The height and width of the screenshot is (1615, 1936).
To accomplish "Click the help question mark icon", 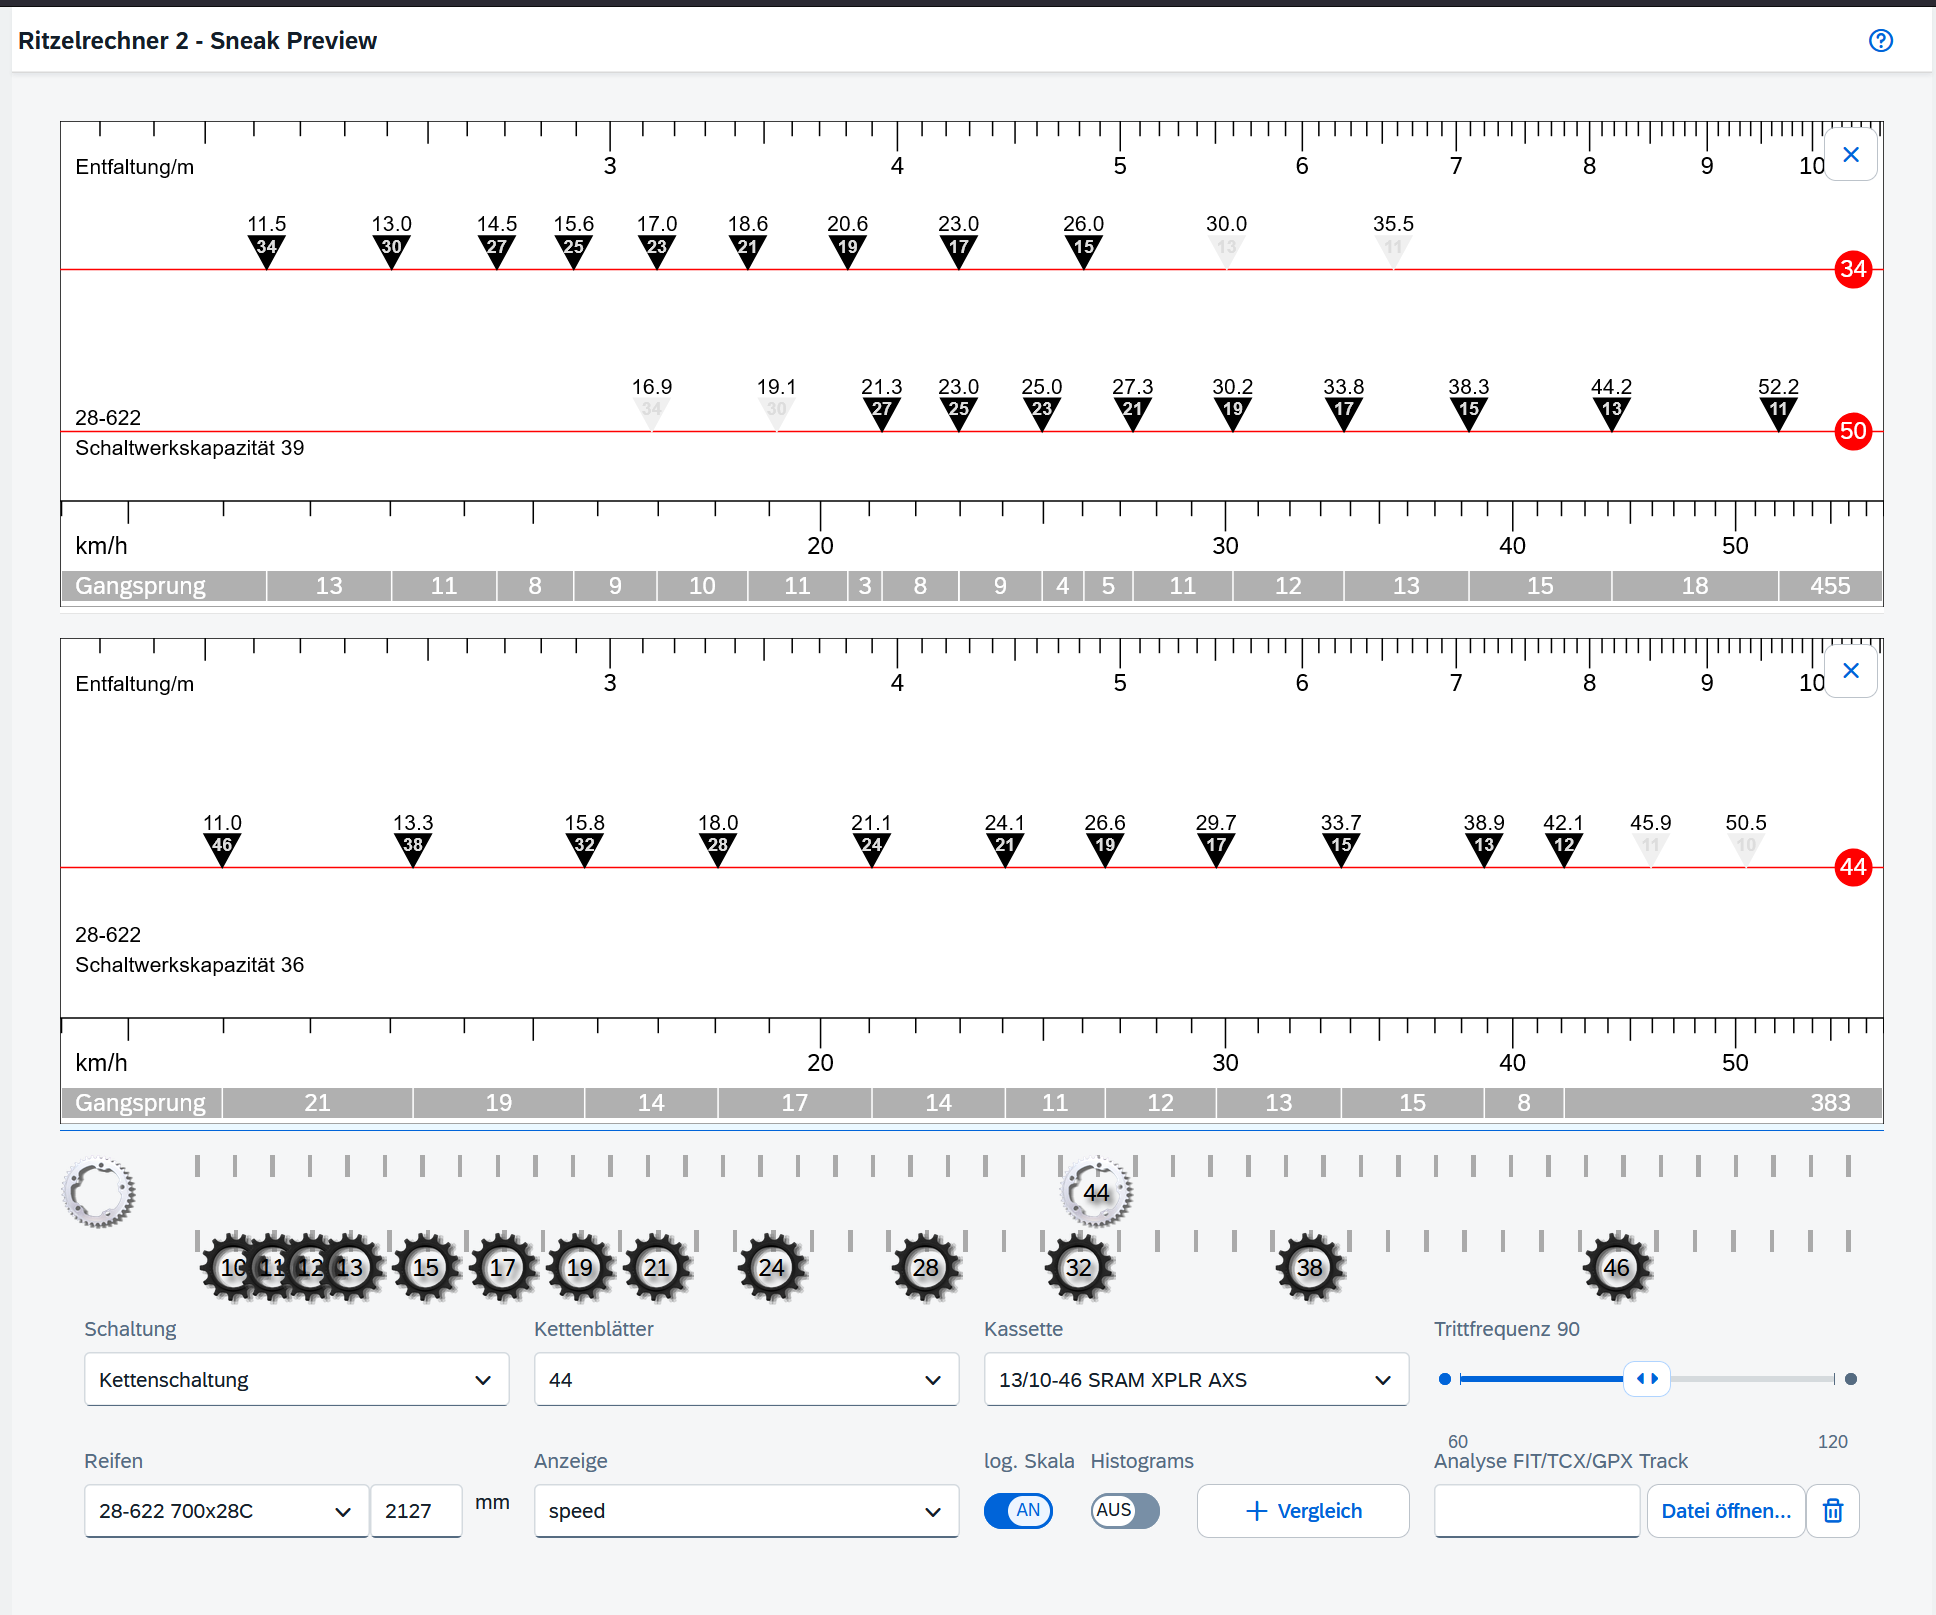I will coord(1880,40).
